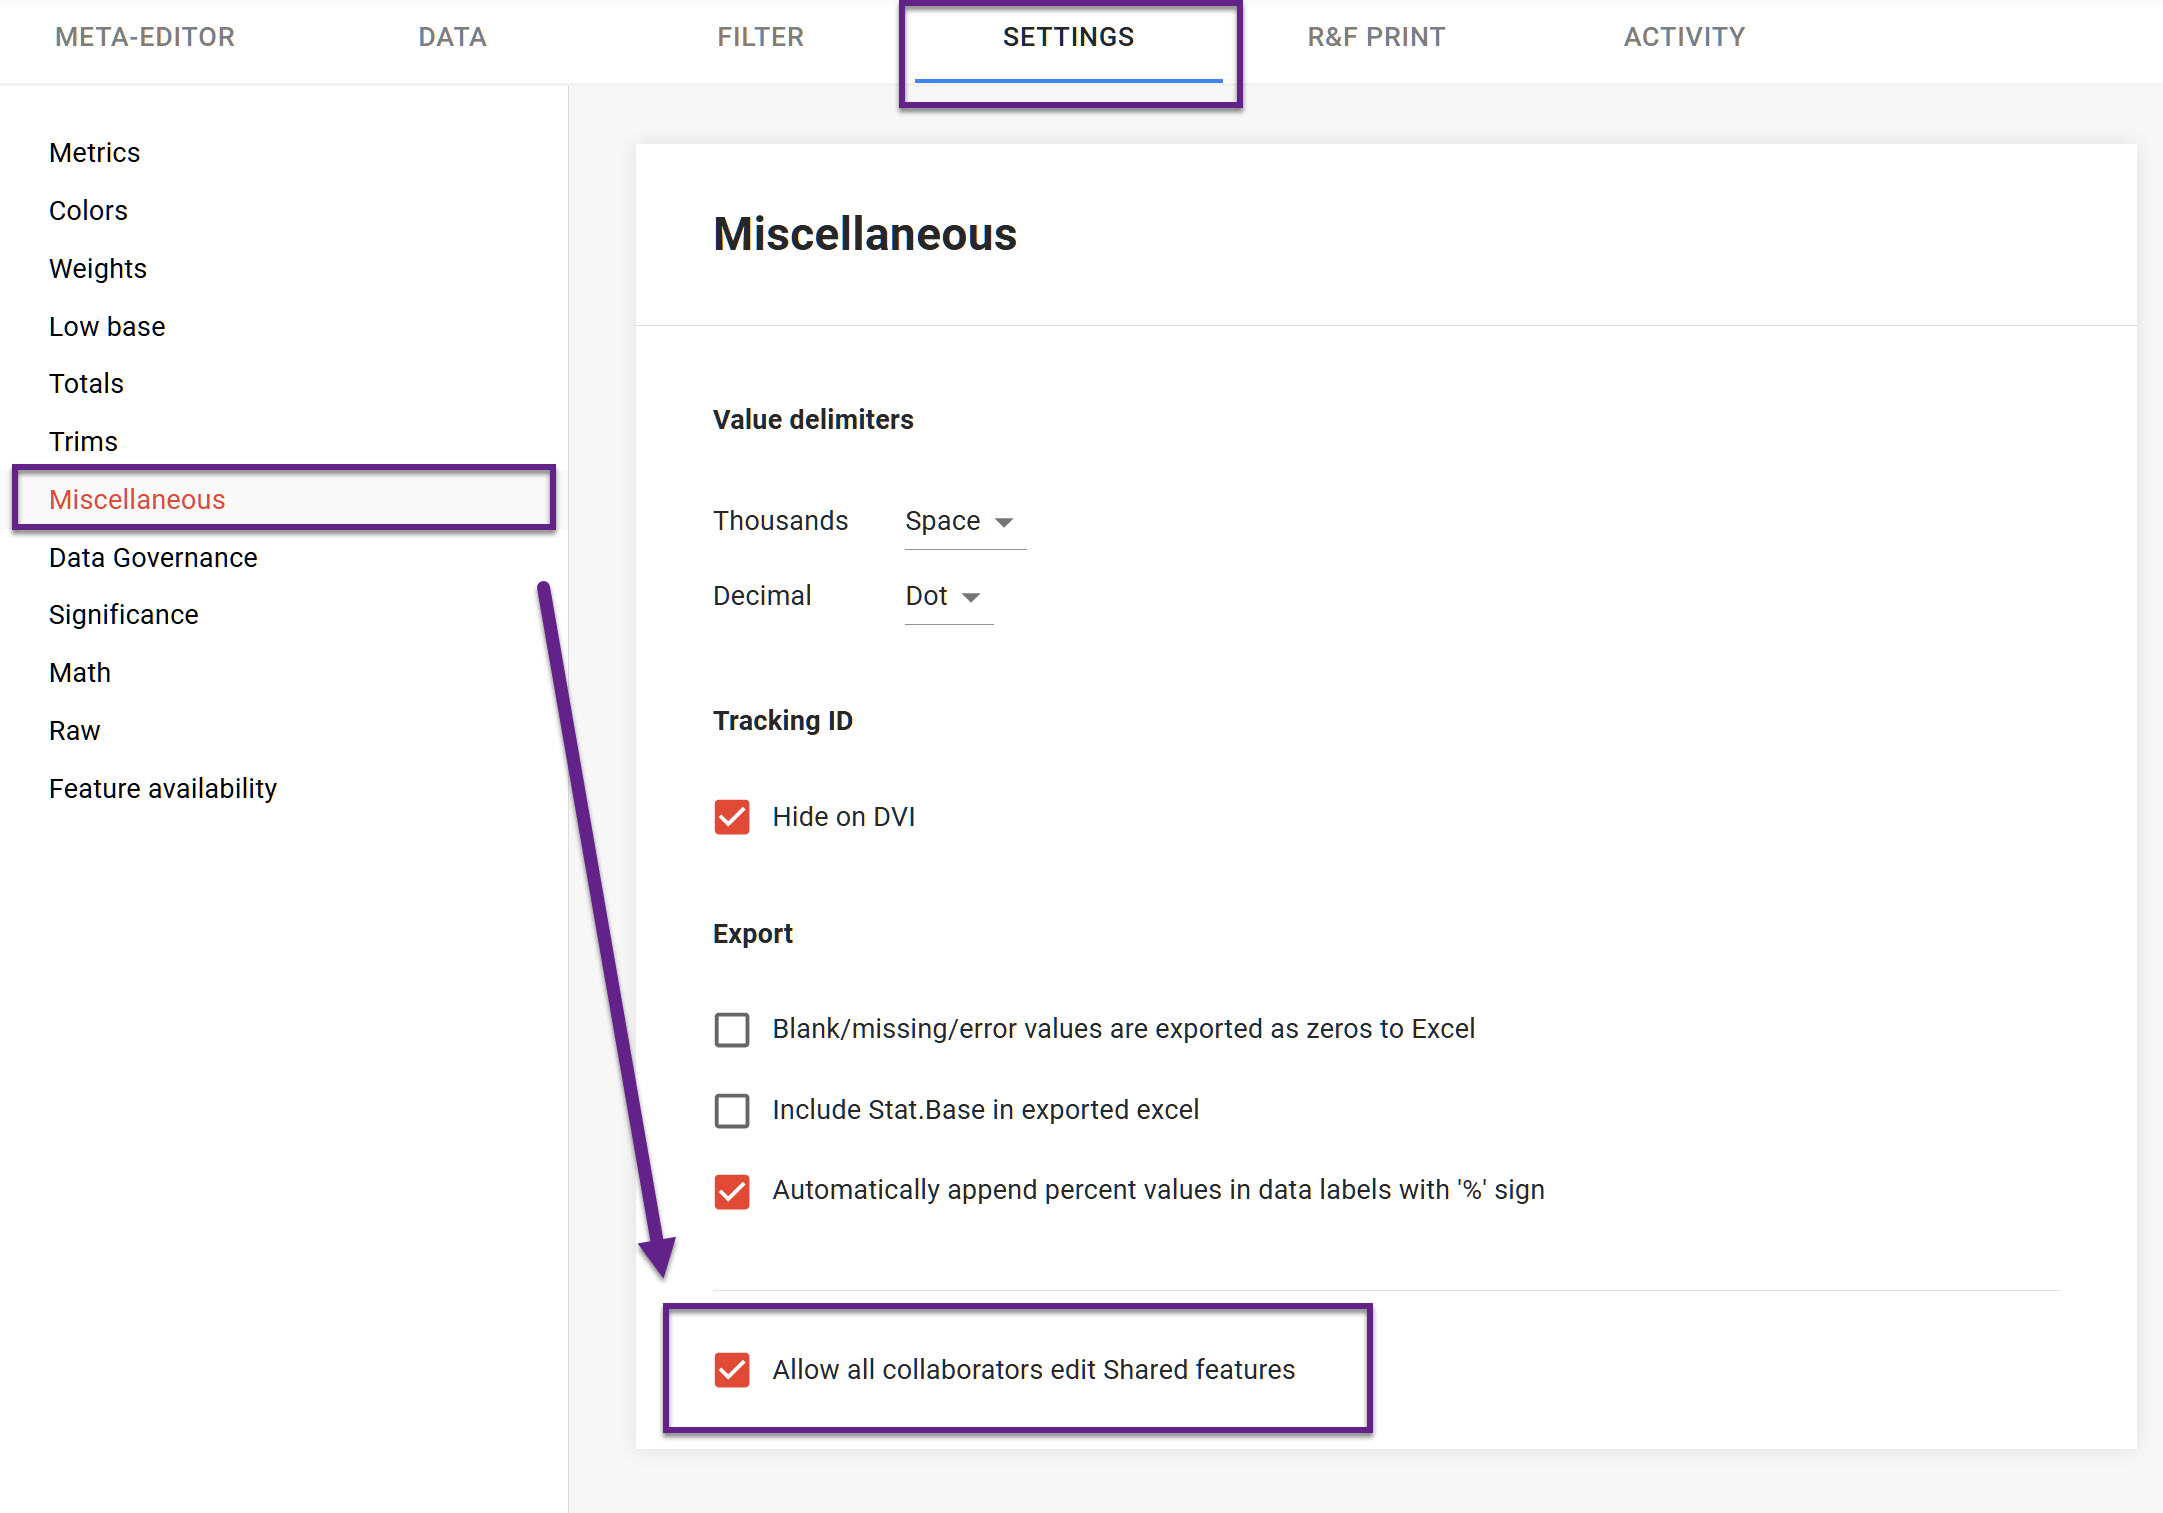This screenshot has width=2163, height=1513.
Task: Open Feature availability settings
Action: click(163, 789)
